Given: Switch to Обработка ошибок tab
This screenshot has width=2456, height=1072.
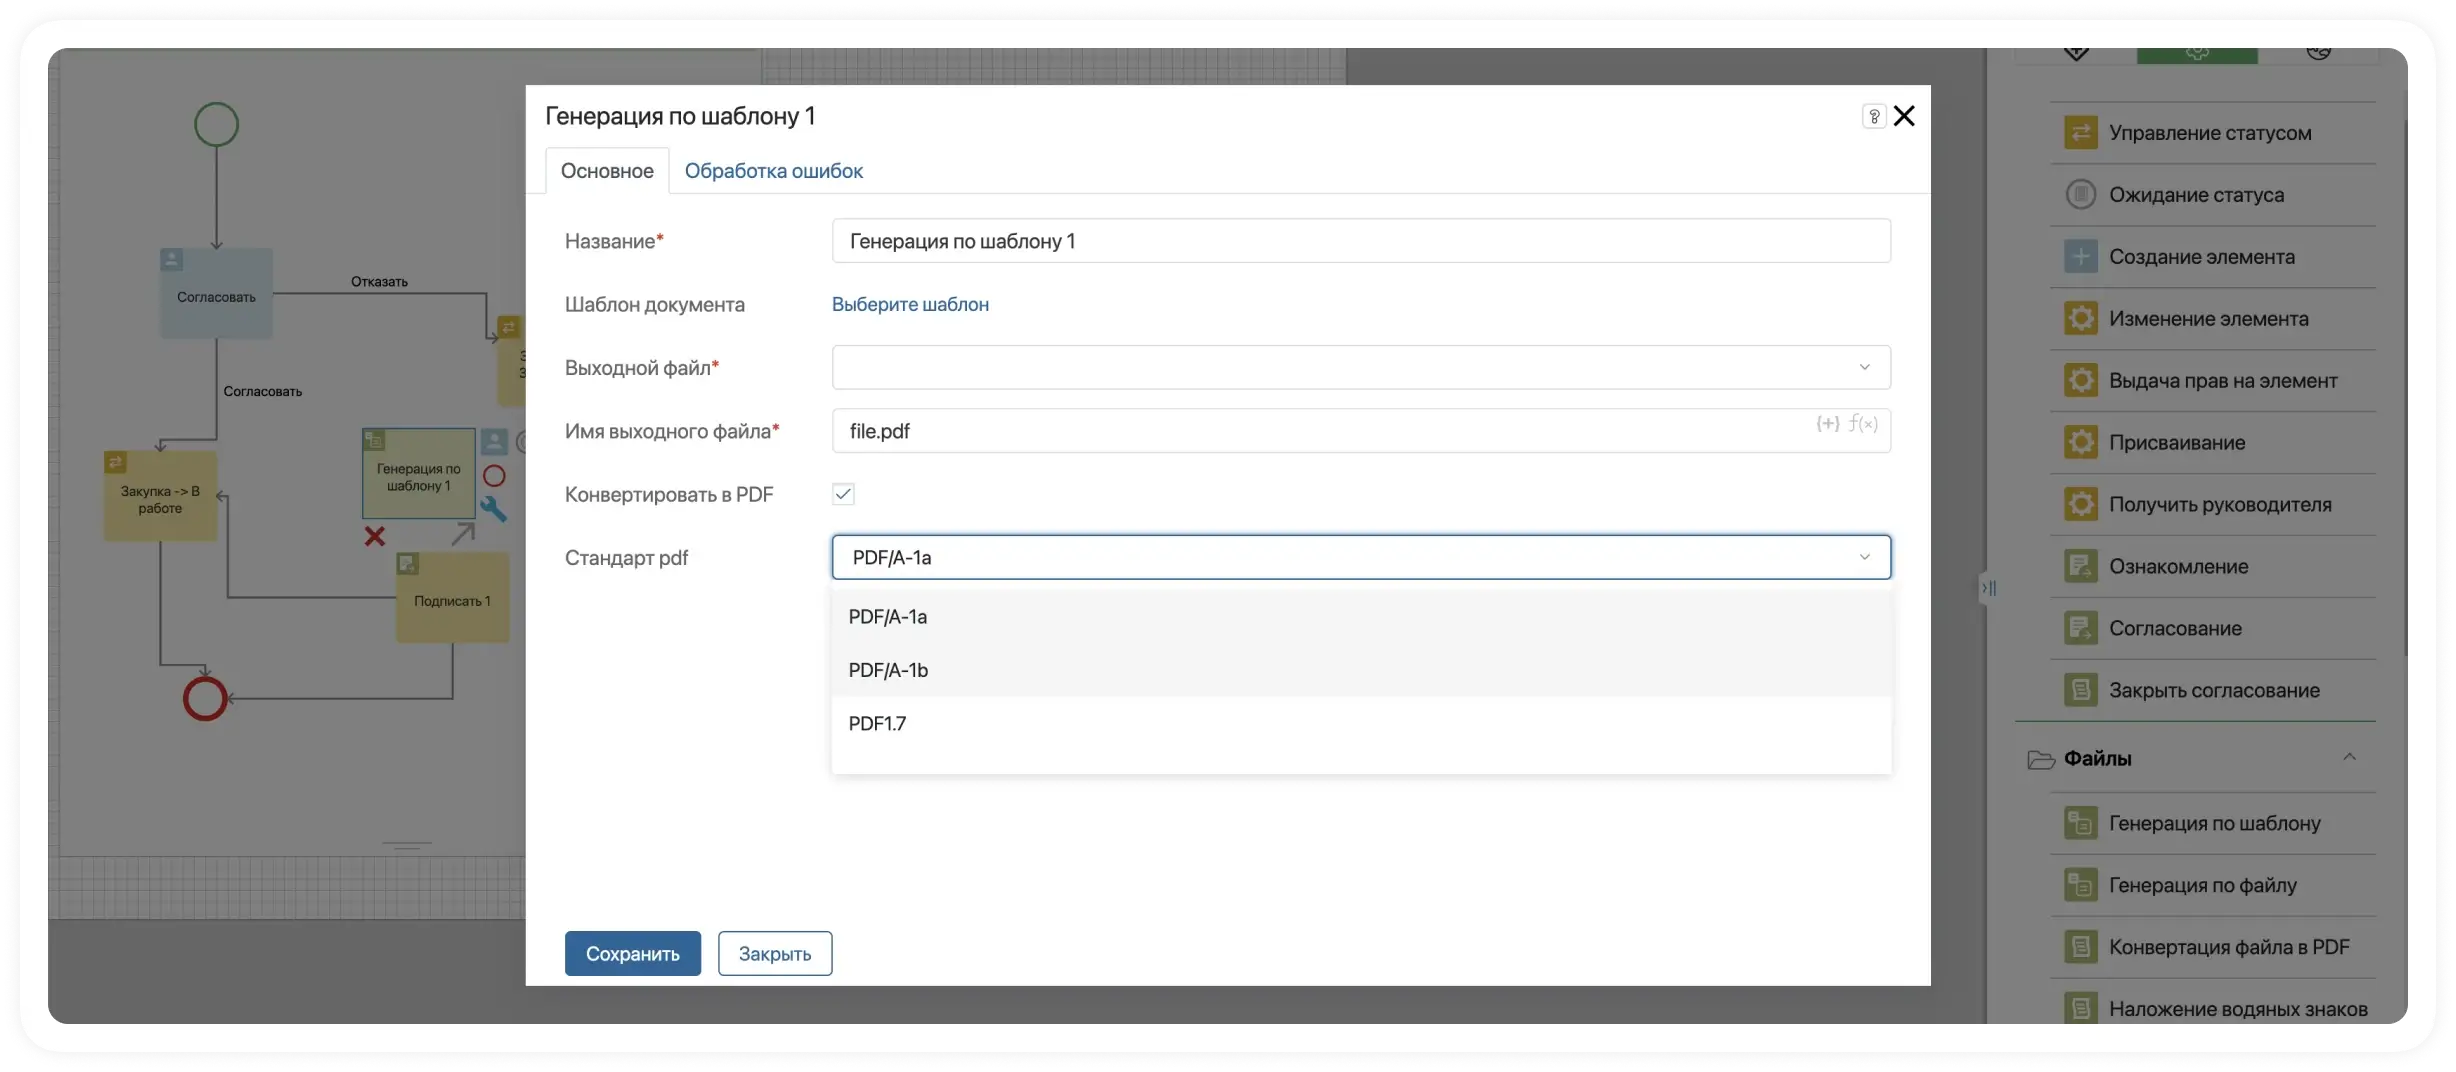Looking at the screenshot, I should tap(773, 171).
